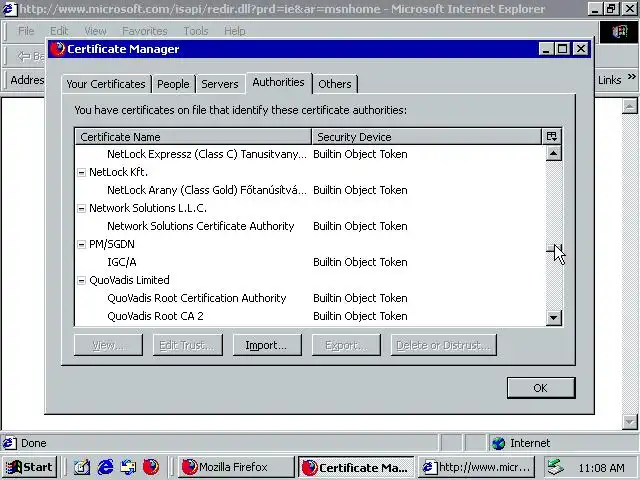This screenshot has height=480, width=640.
Task: Open the Windows Start menu
Action: [29, 467]
